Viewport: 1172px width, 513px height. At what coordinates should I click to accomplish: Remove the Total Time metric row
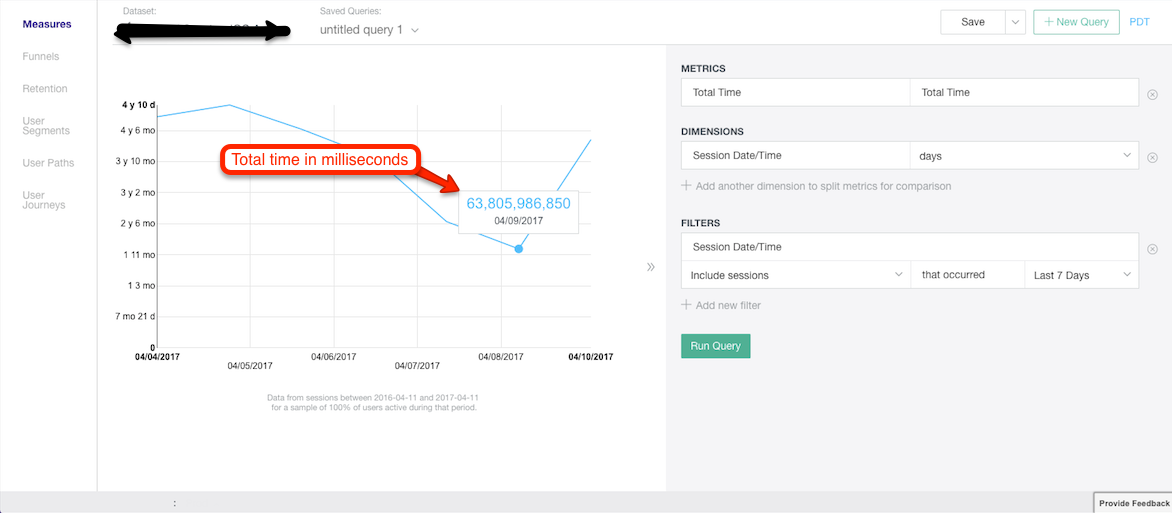(1152, 94)
